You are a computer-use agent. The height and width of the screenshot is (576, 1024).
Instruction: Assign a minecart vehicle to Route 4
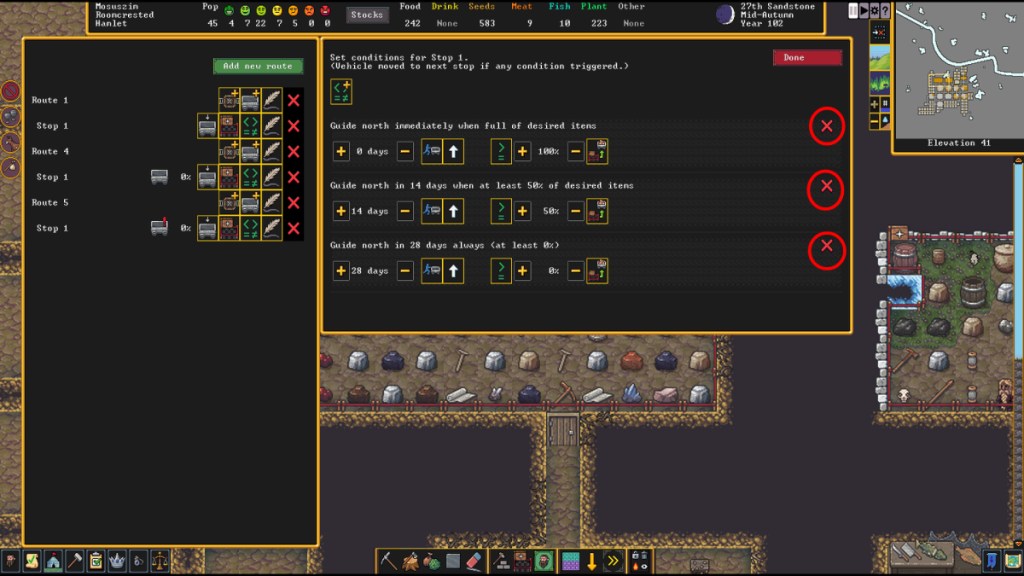250,152
